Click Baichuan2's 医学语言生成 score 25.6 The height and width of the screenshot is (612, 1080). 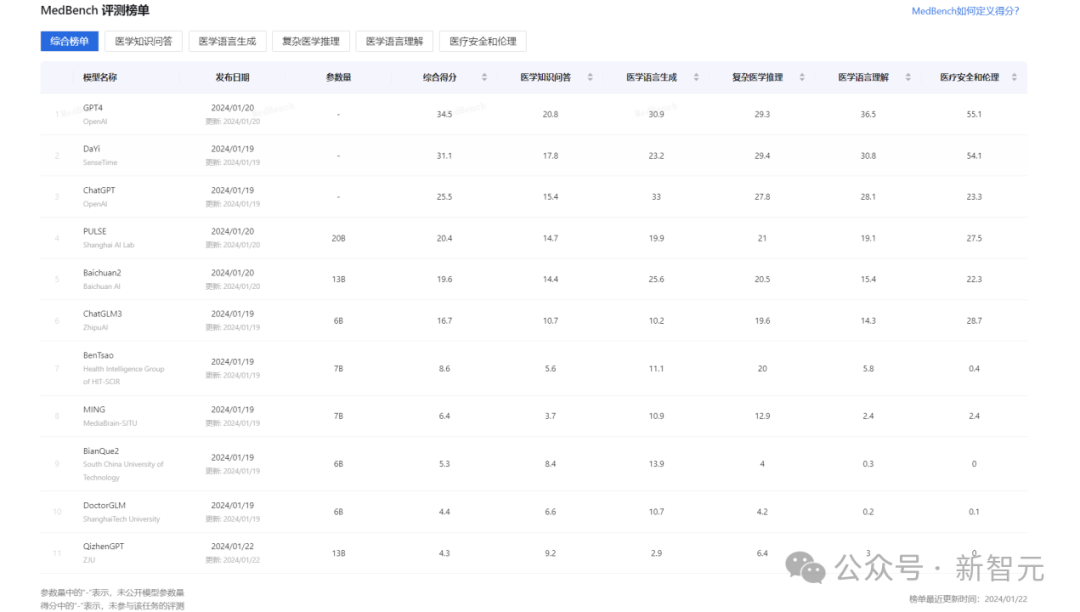656,279
